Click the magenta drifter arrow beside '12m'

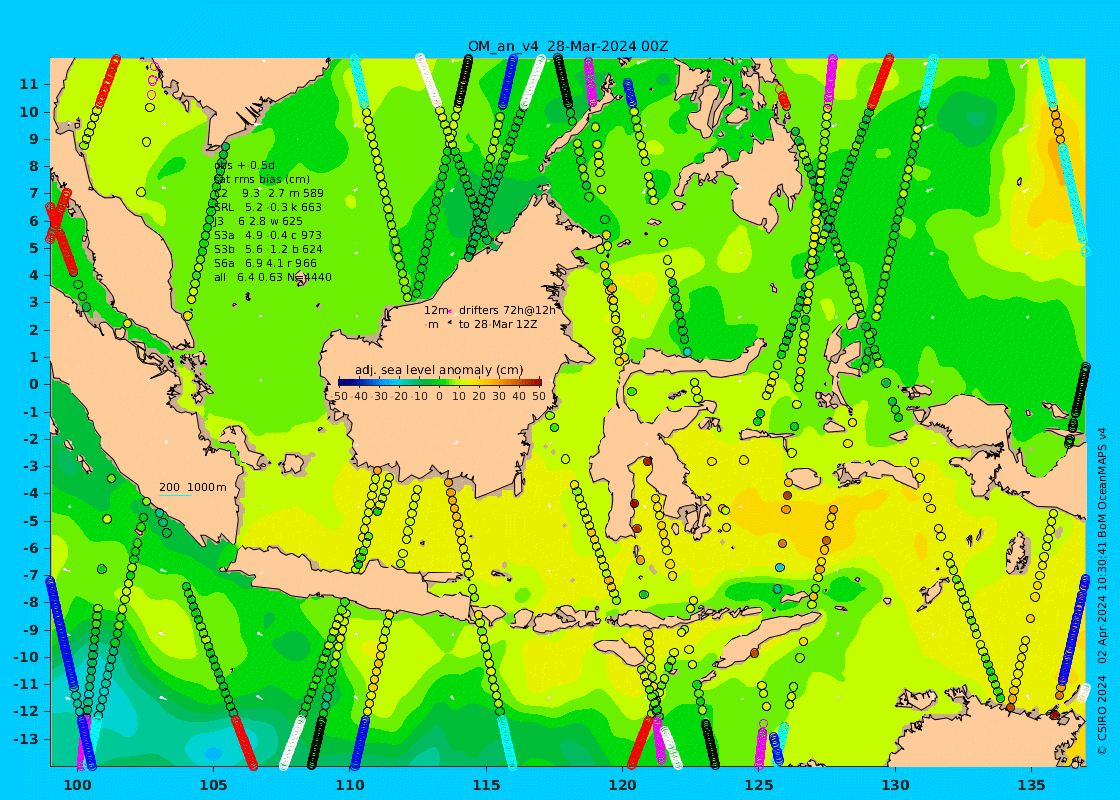(x=450, y=310)
